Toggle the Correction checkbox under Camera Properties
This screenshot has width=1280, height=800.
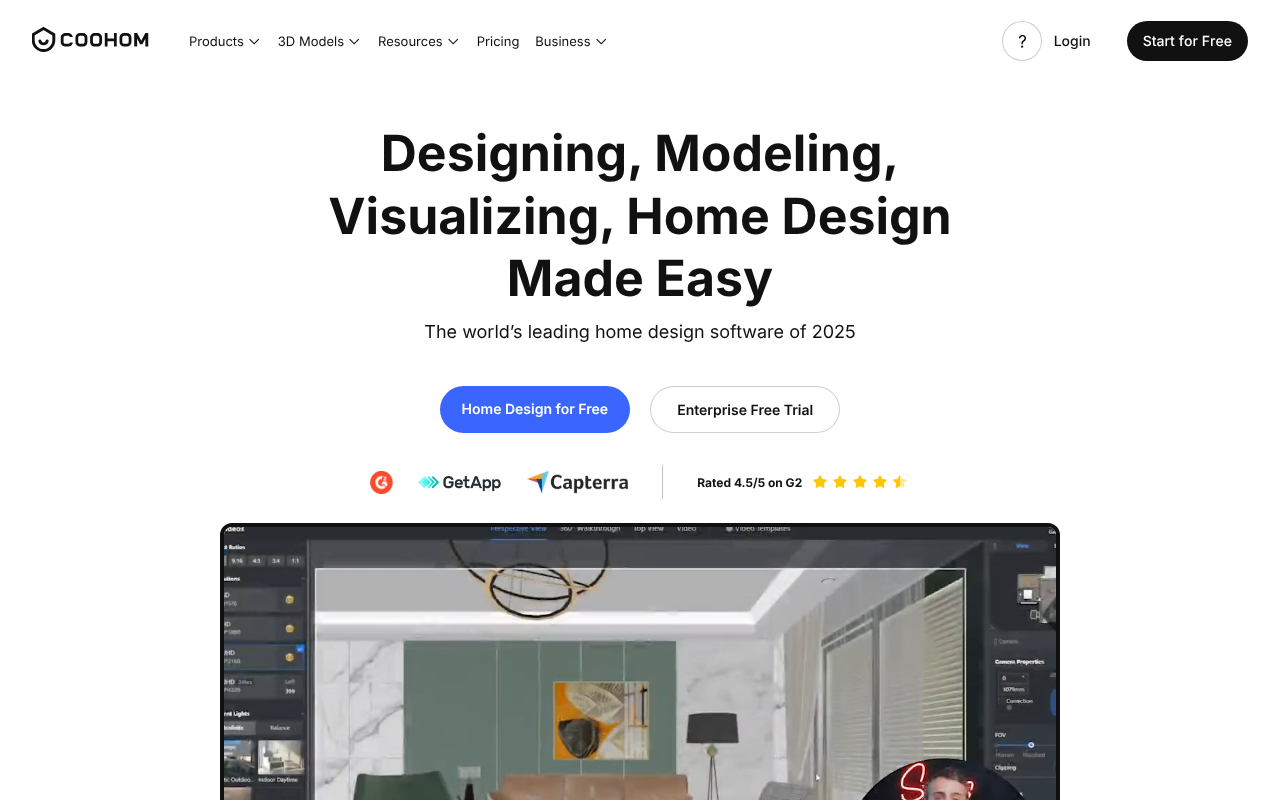pos(1000,701)
